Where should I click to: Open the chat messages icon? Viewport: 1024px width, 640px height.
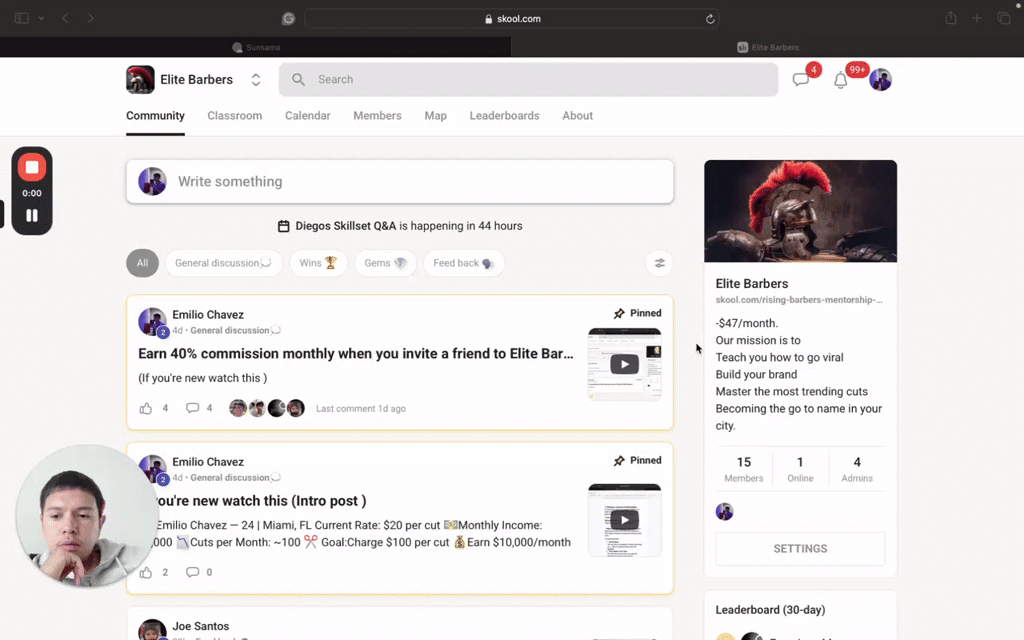pos(801,80)
